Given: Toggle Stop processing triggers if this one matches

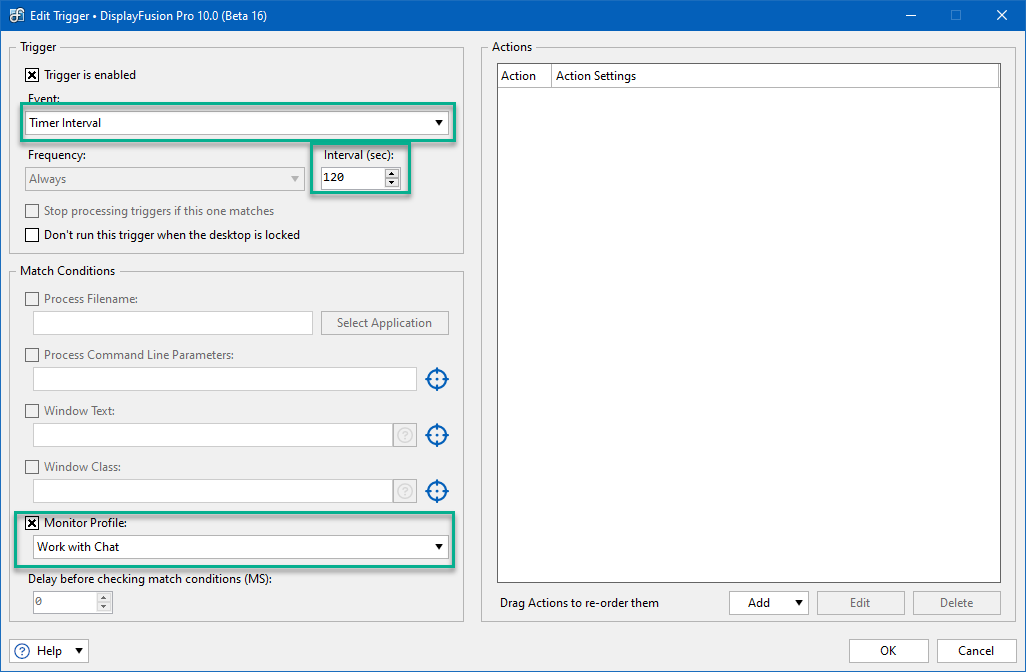Looking at the screenshot, I should click(31, 211).
